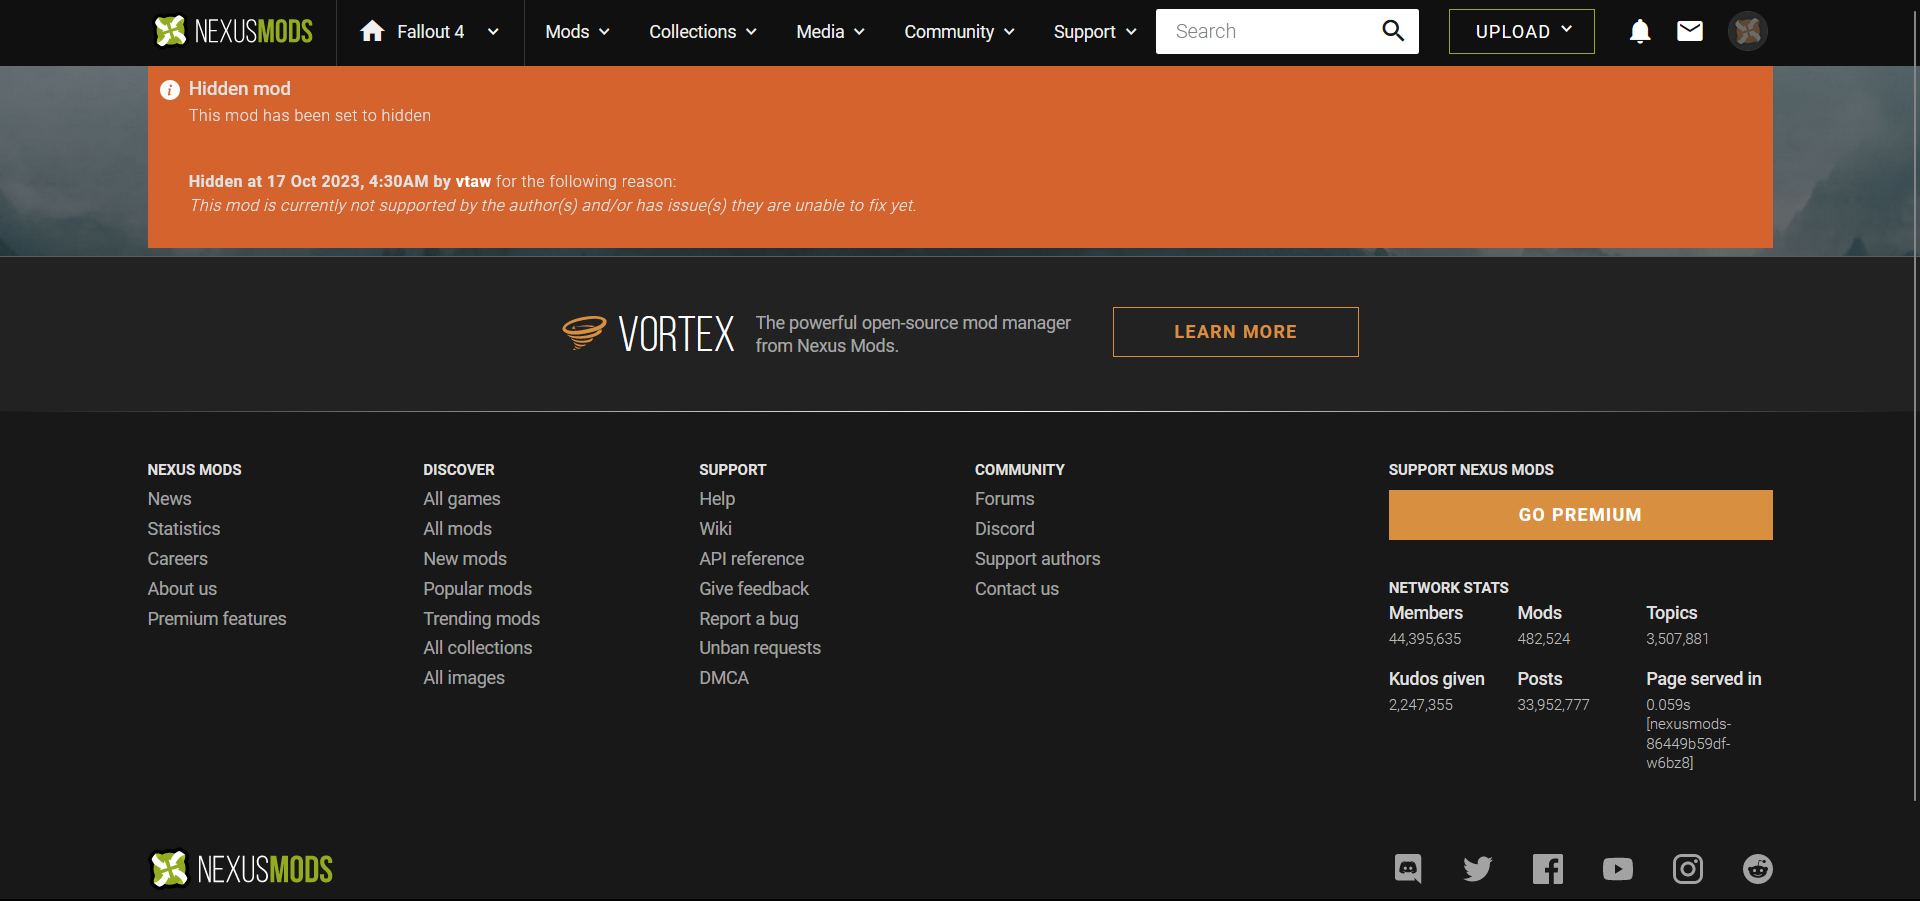Screen dimensions: 1920x901
Task: Open the messages envelope icon
Action: pos(1690,31)
